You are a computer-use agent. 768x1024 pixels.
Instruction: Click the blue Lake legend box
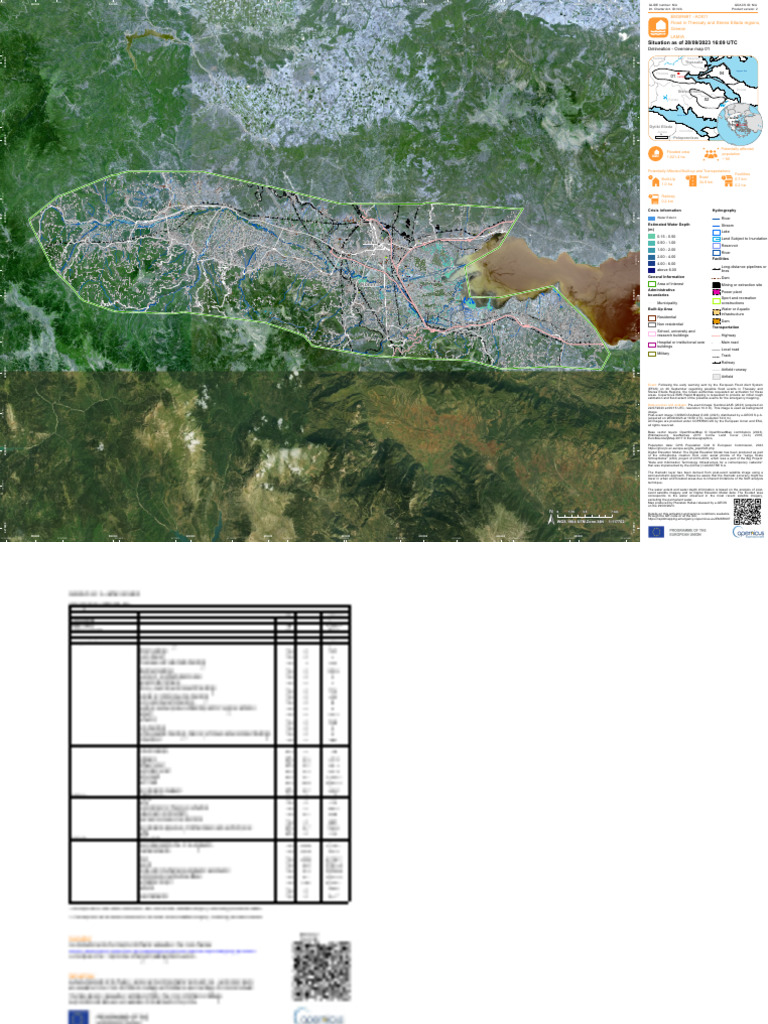(716, 232)
